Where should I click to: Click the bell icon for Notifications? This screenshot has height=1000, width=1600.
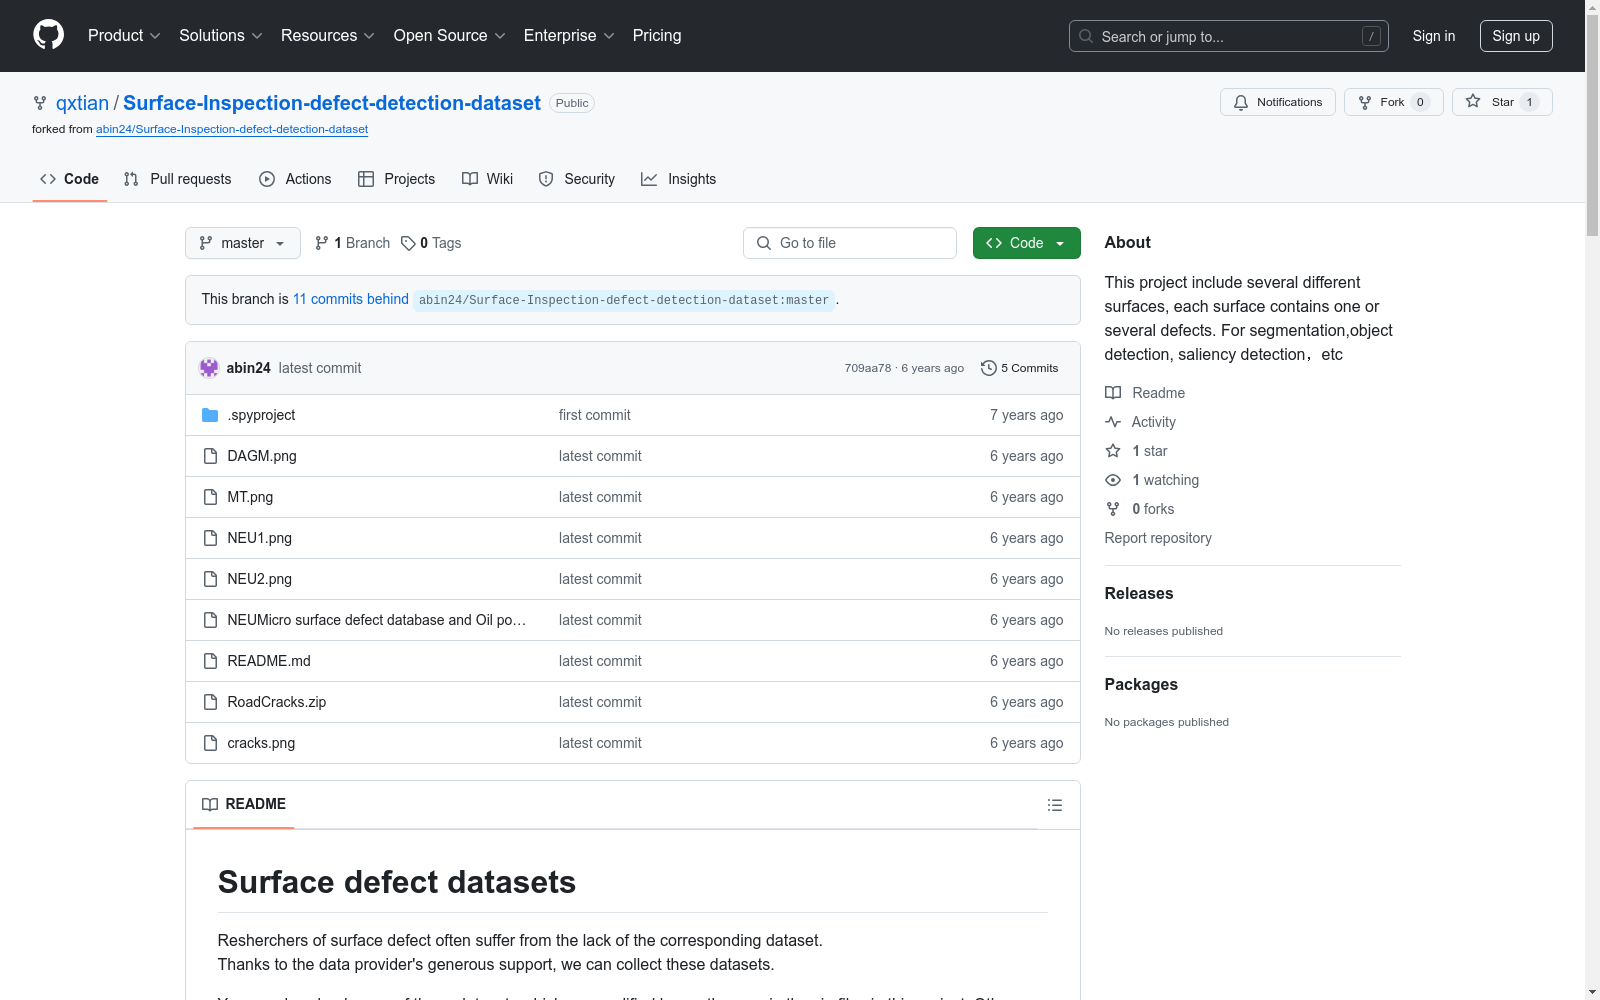[1241, 102]
